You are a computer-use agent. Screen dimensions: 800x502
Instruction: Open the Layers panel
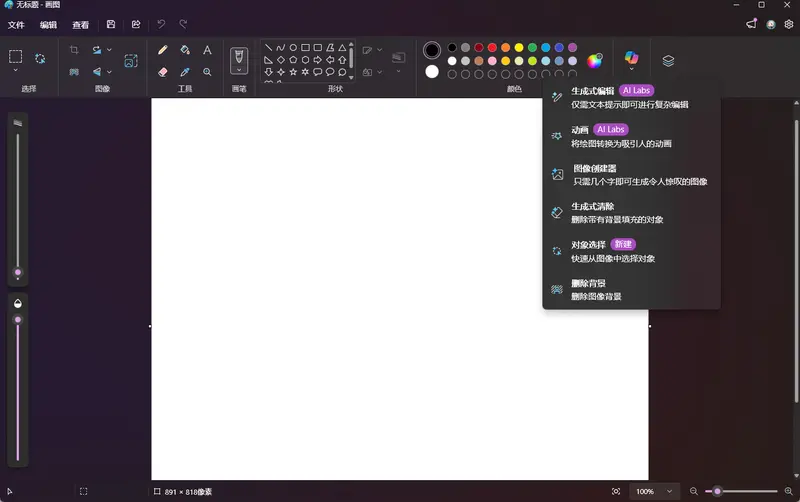pyautogui.click(x=668, y=61)
